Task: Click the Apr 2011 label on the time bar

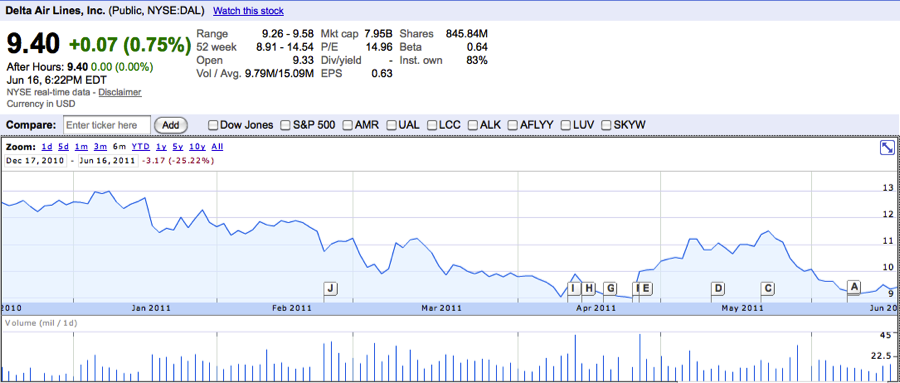Action: [596, 308]
